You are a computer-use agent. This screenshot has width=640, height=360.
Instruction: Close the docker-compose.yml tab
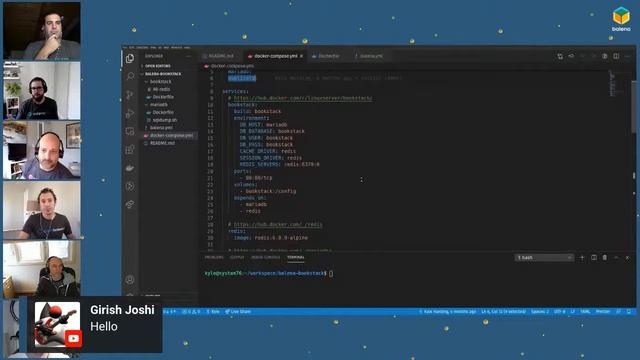click(301, 56)
